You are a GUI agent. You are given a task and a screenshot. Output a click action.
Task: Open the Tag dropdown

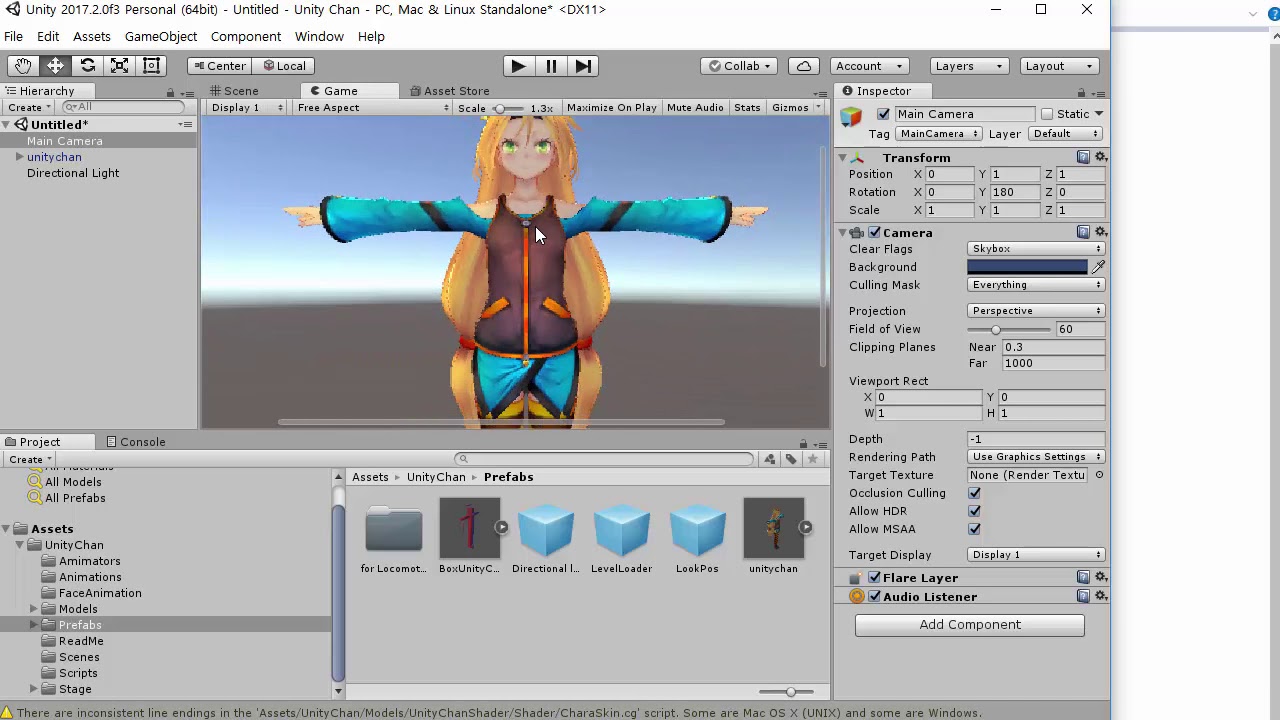[938, 134]
